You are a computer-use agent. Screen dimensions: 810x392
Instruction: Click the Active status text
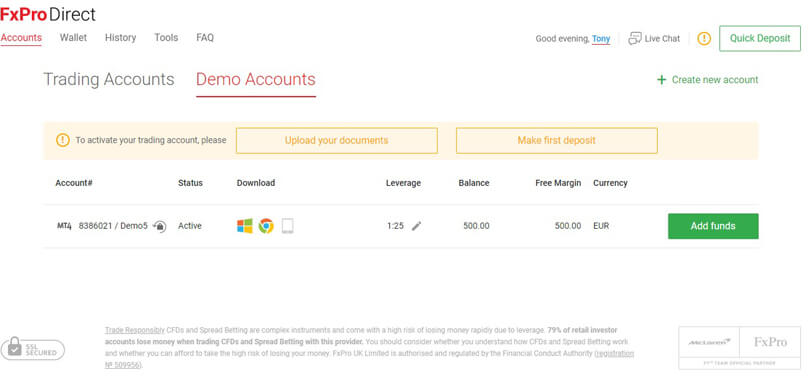(190, 226)
